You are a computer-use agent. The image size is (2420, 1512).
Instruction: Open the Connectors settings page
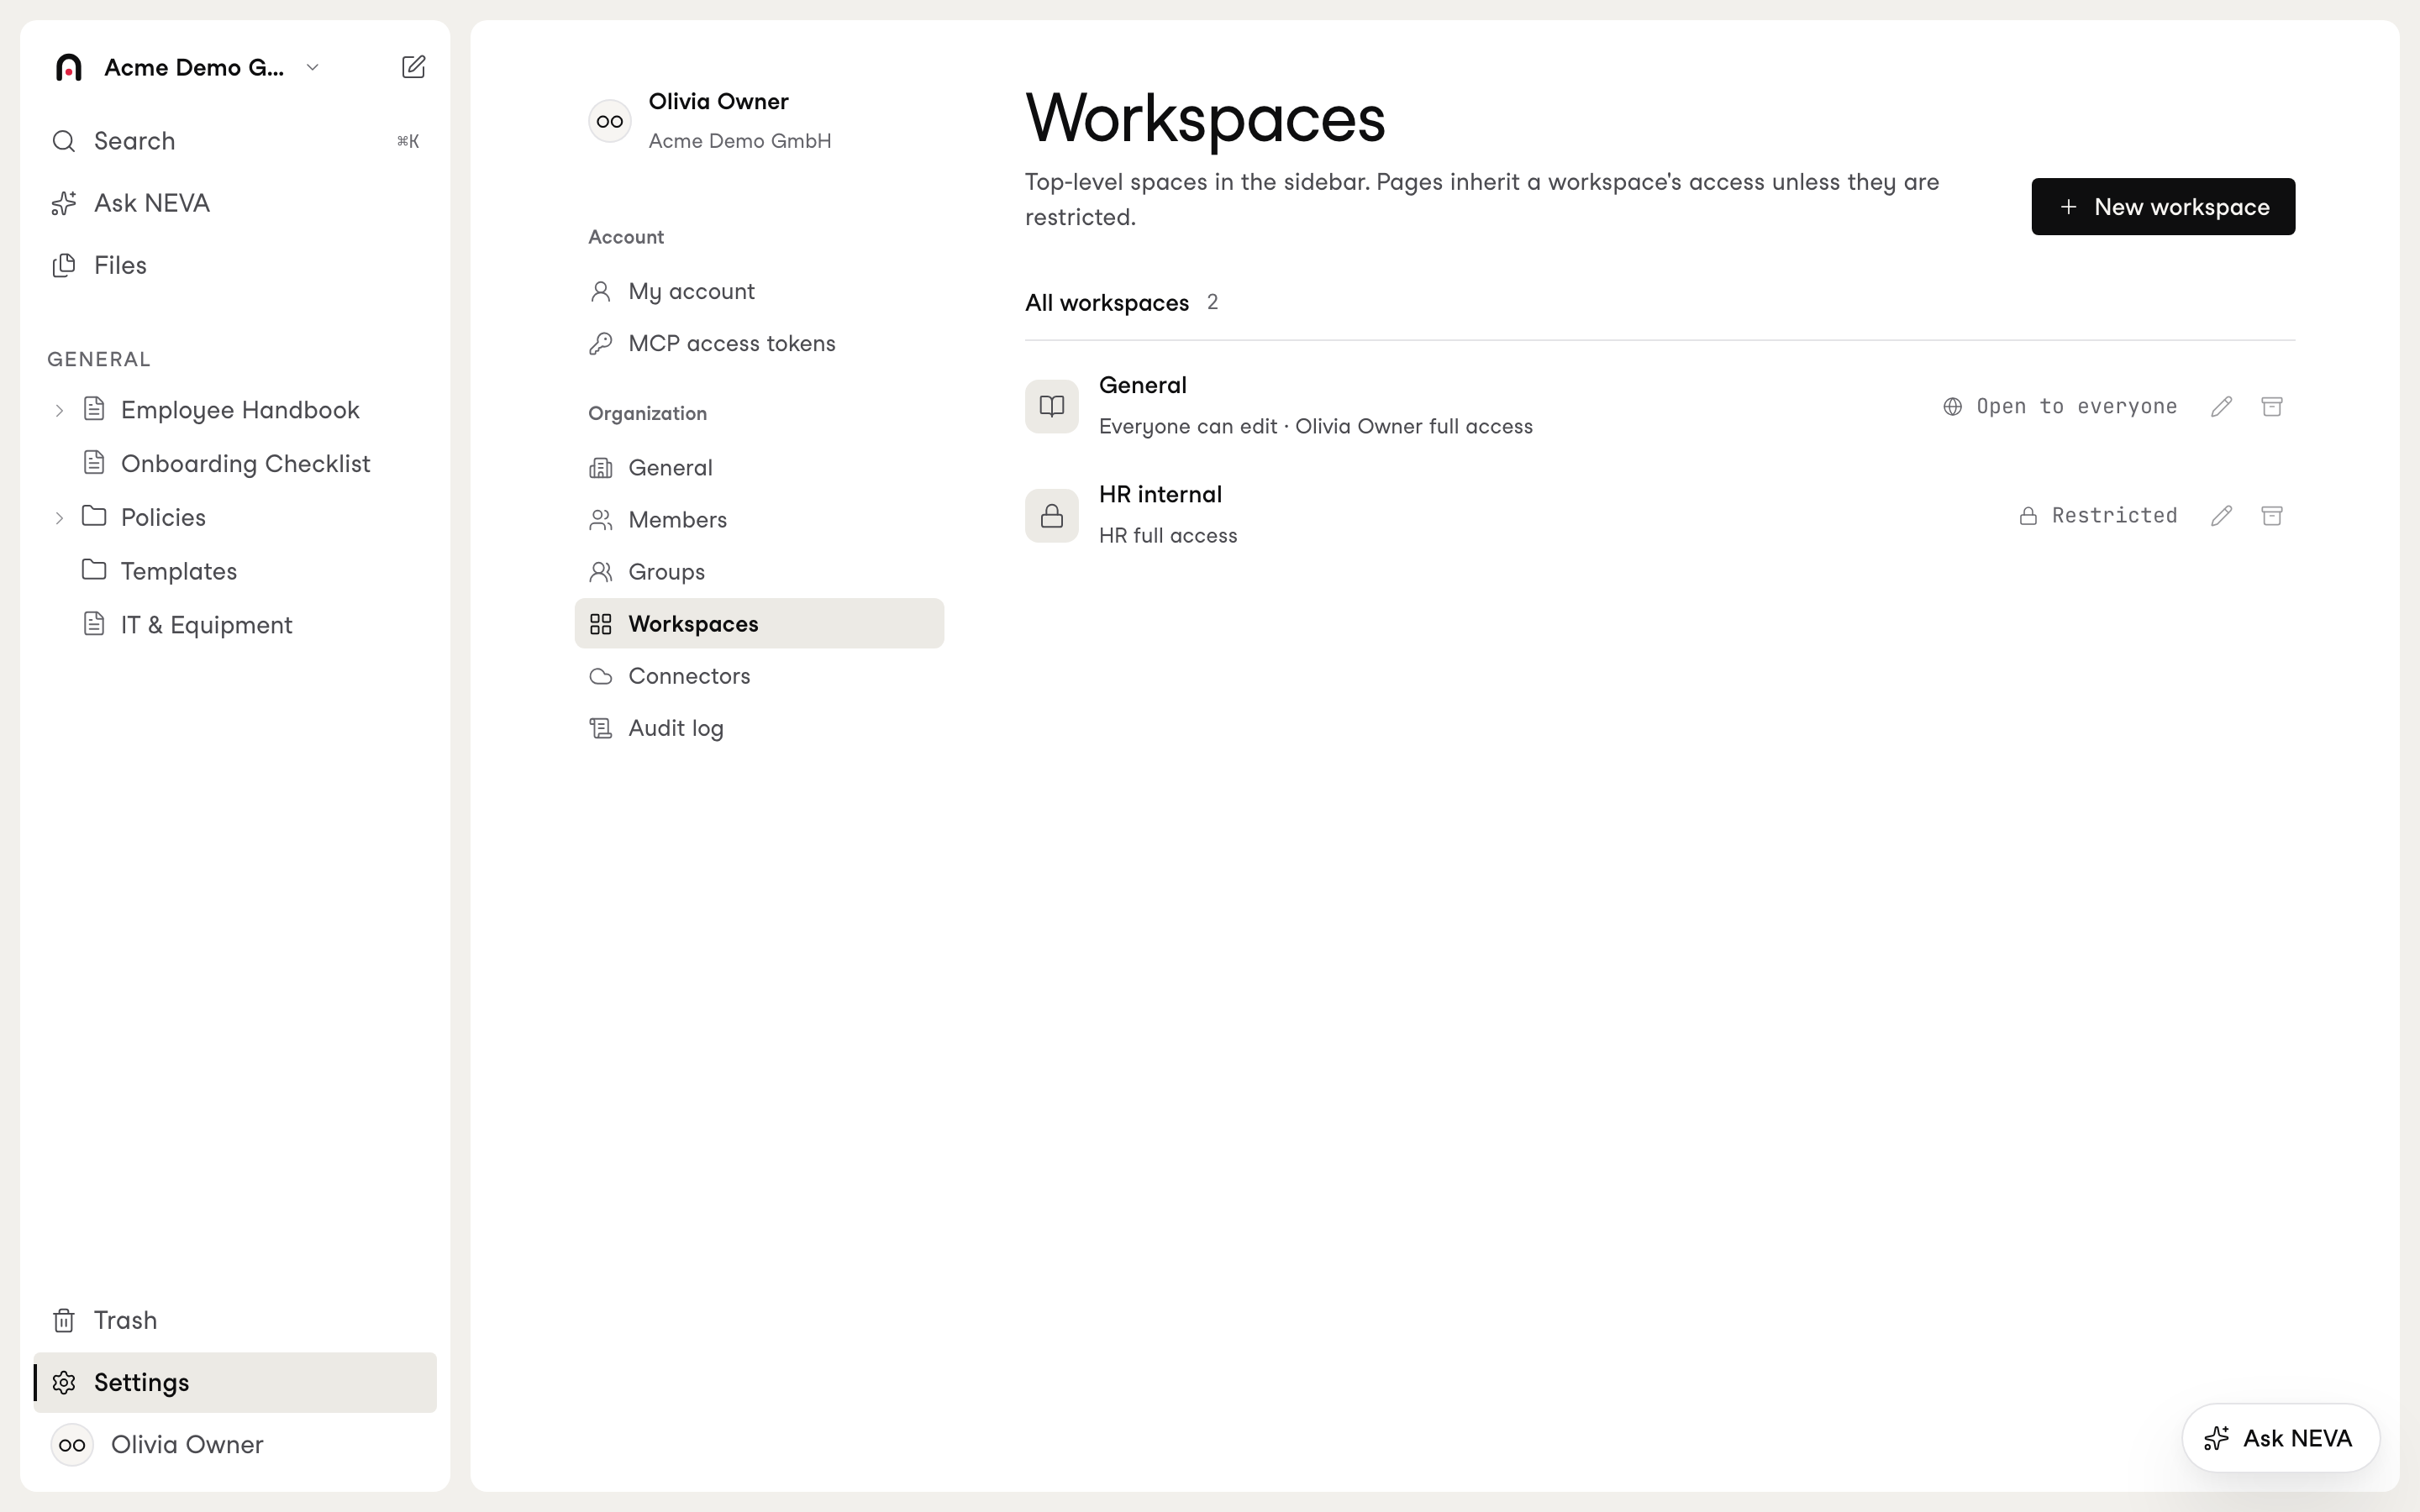[x=759, y=675]
